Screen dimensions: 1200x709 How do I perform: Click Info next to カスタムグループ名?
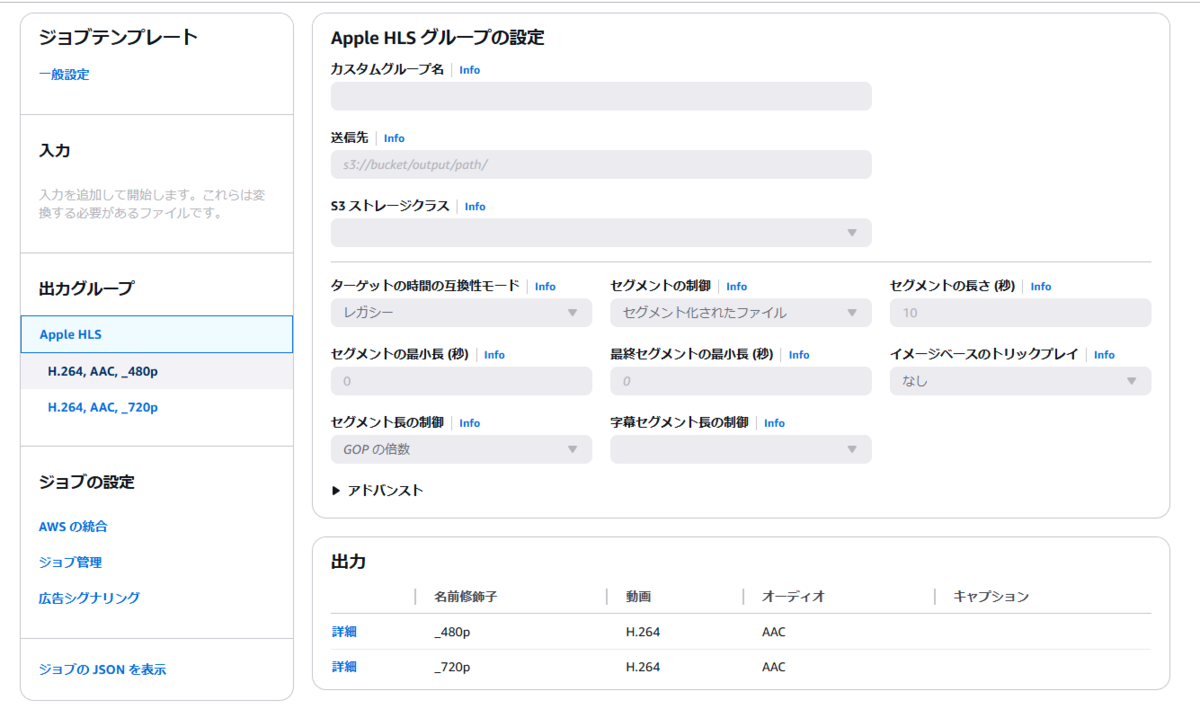(x=470, y=70)
